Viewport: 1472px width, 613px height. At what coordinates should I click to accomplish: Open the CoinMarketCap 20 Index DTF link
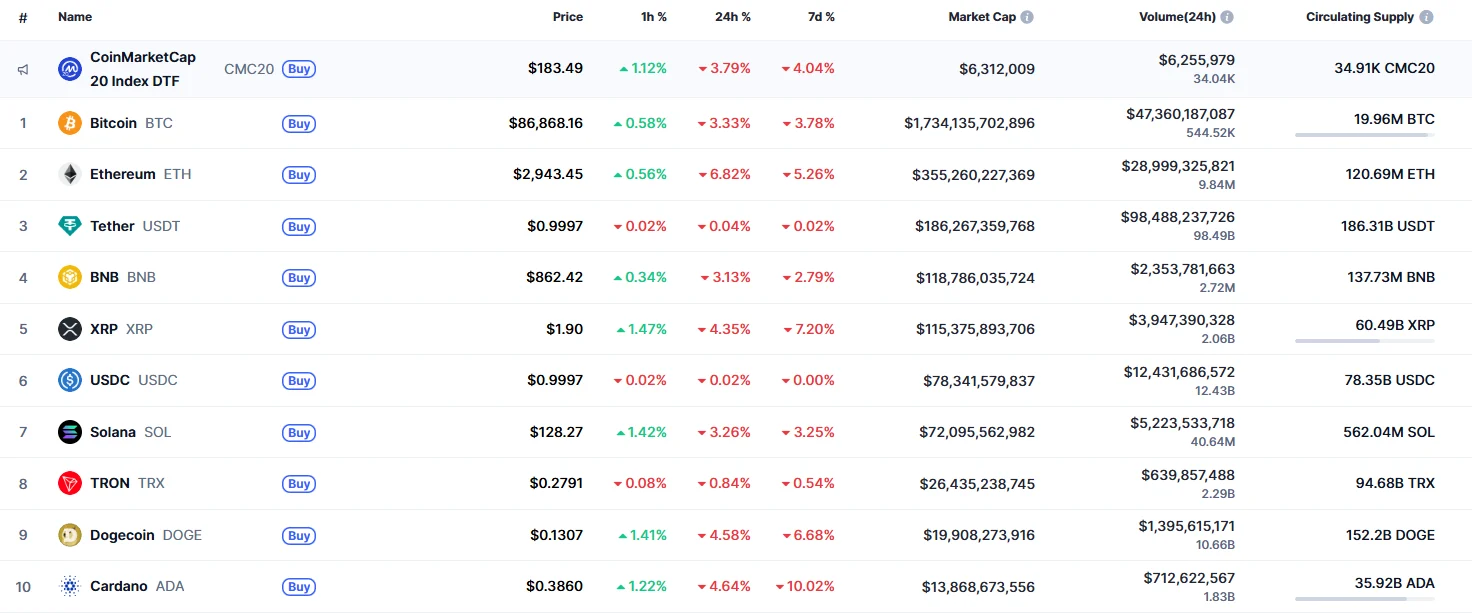(x=142, y=69)
